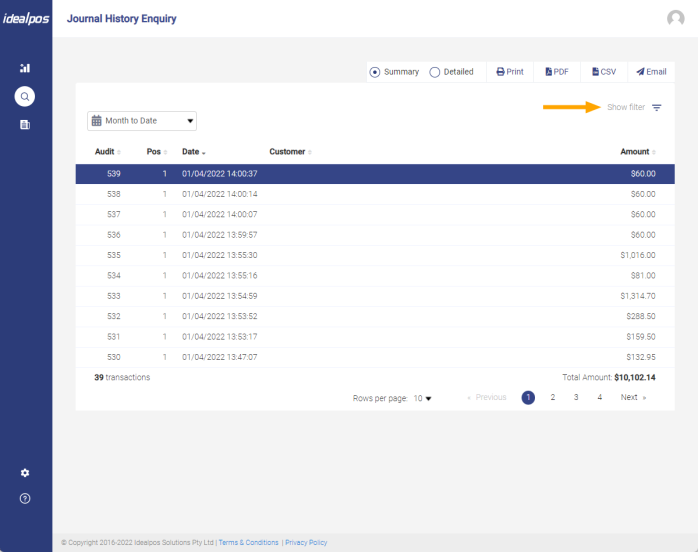Open the reports document icon in sidebar
The width and height of the screenshot is (698, 552).
tap(25, 125)
